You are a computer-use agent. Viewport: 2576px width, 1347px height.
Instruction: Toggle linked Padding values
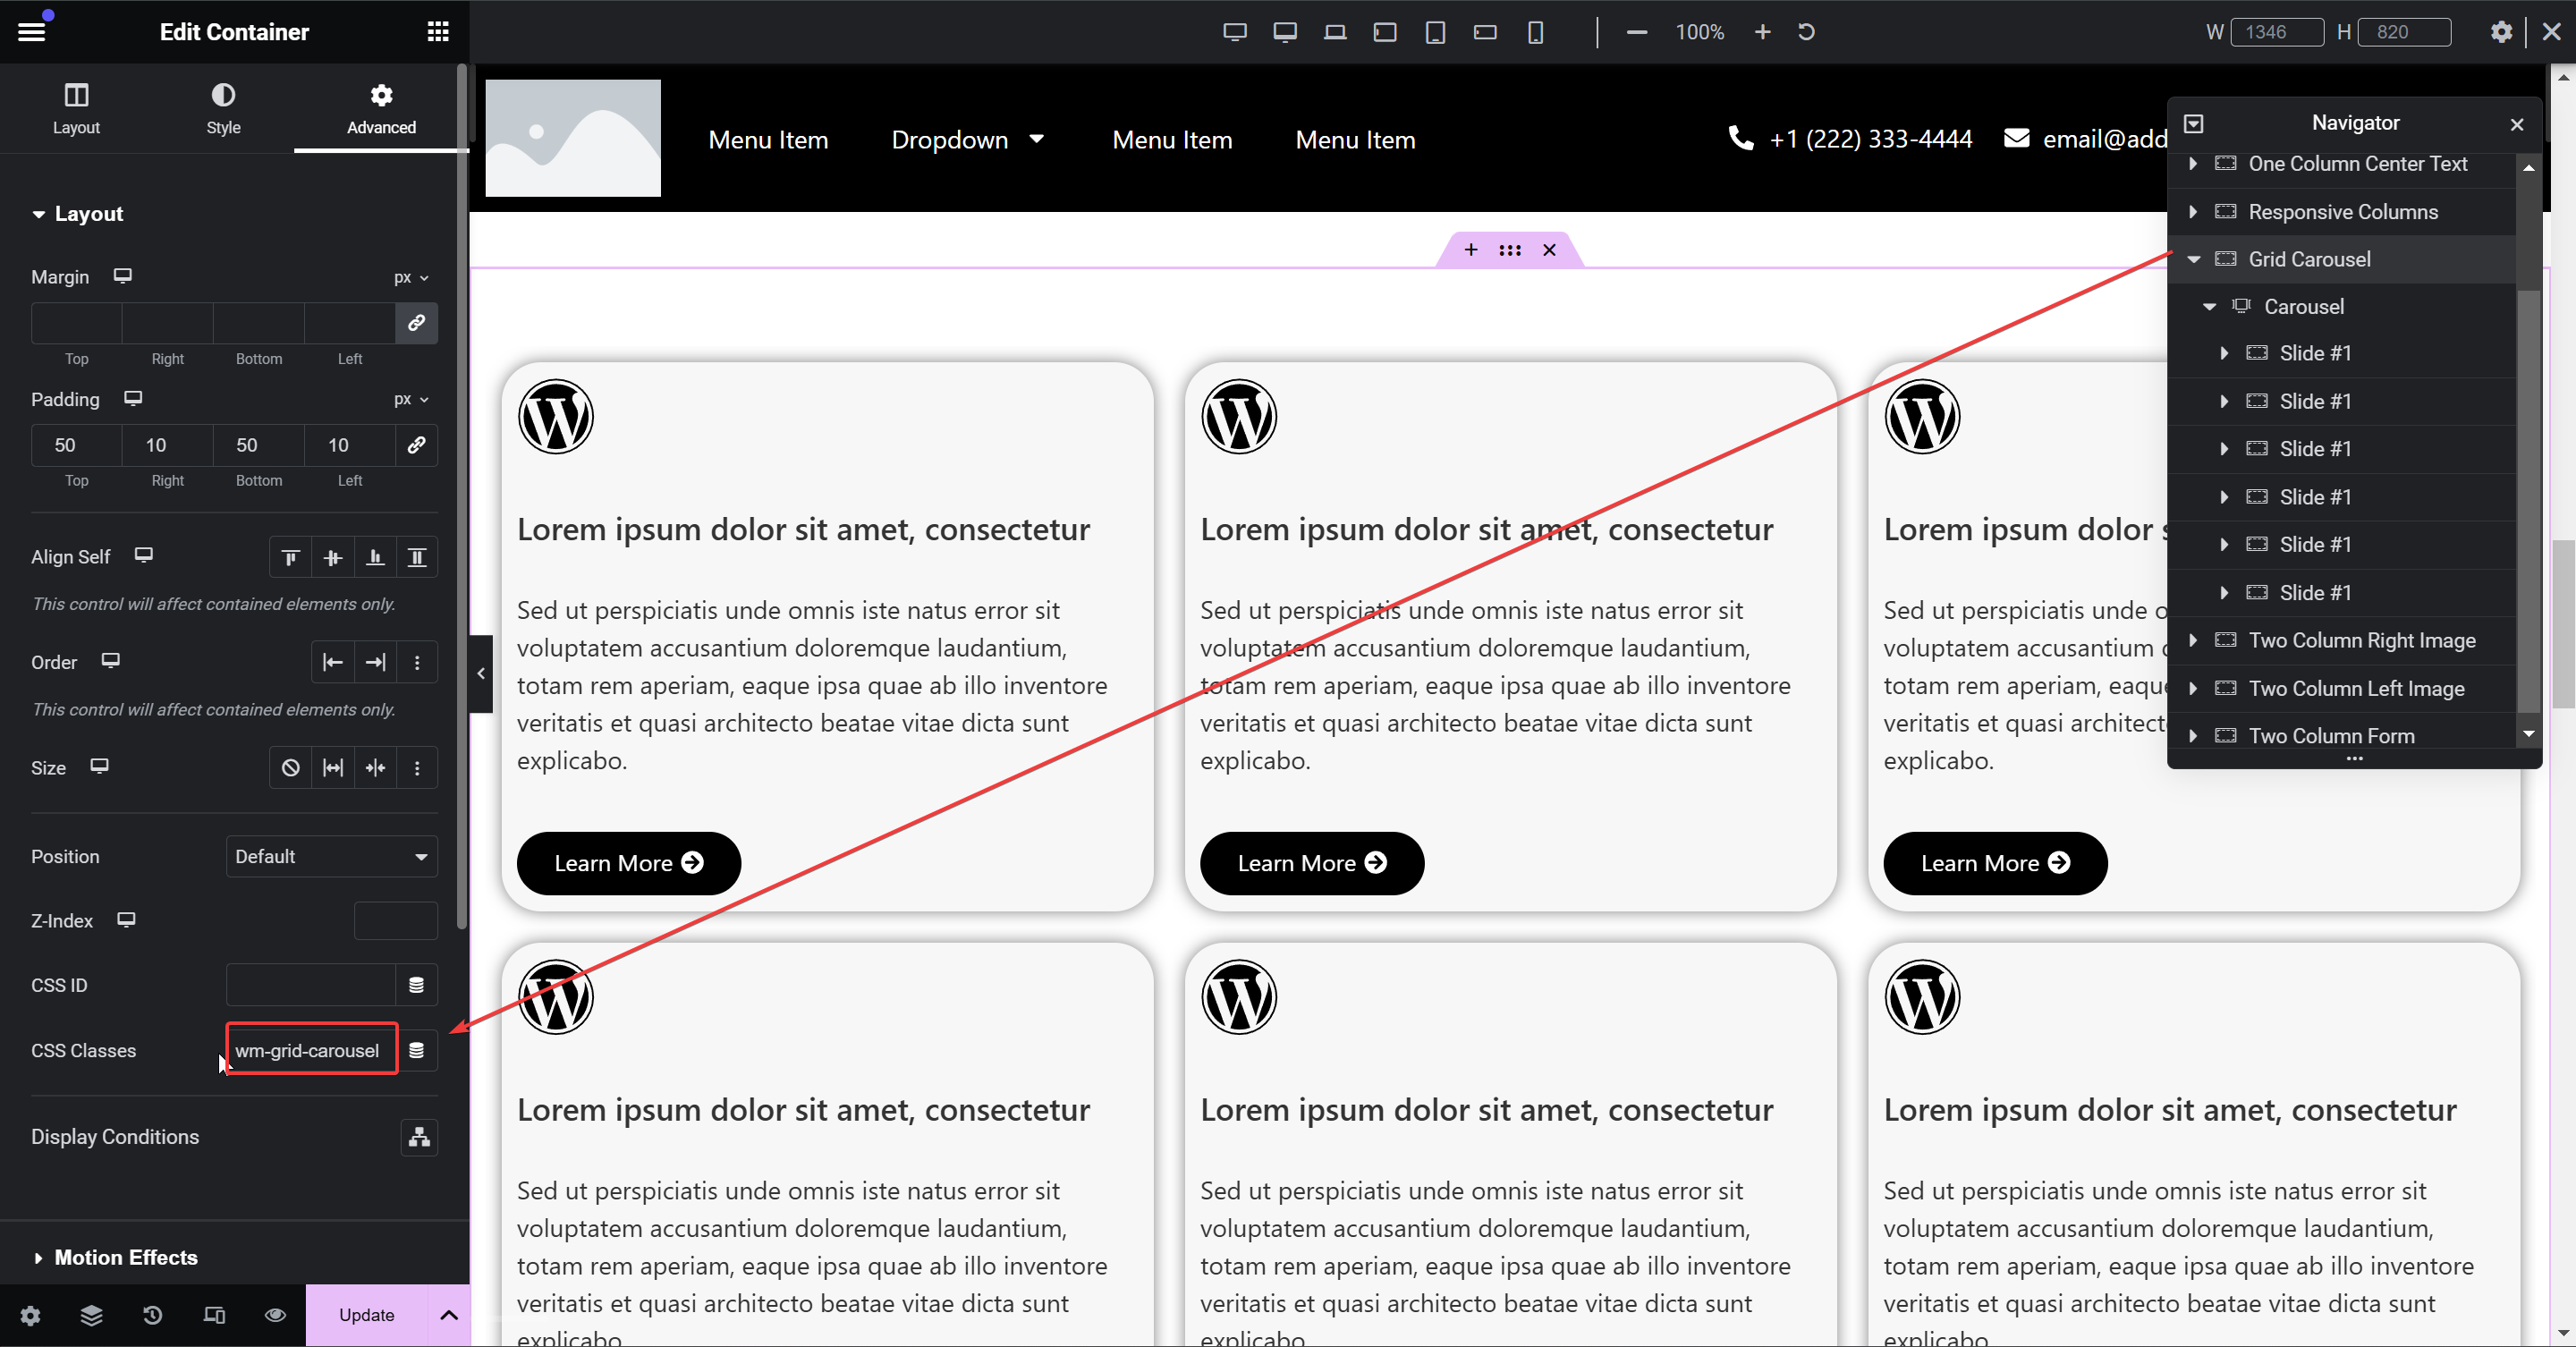pyautogui.click(x=416, y=445)
